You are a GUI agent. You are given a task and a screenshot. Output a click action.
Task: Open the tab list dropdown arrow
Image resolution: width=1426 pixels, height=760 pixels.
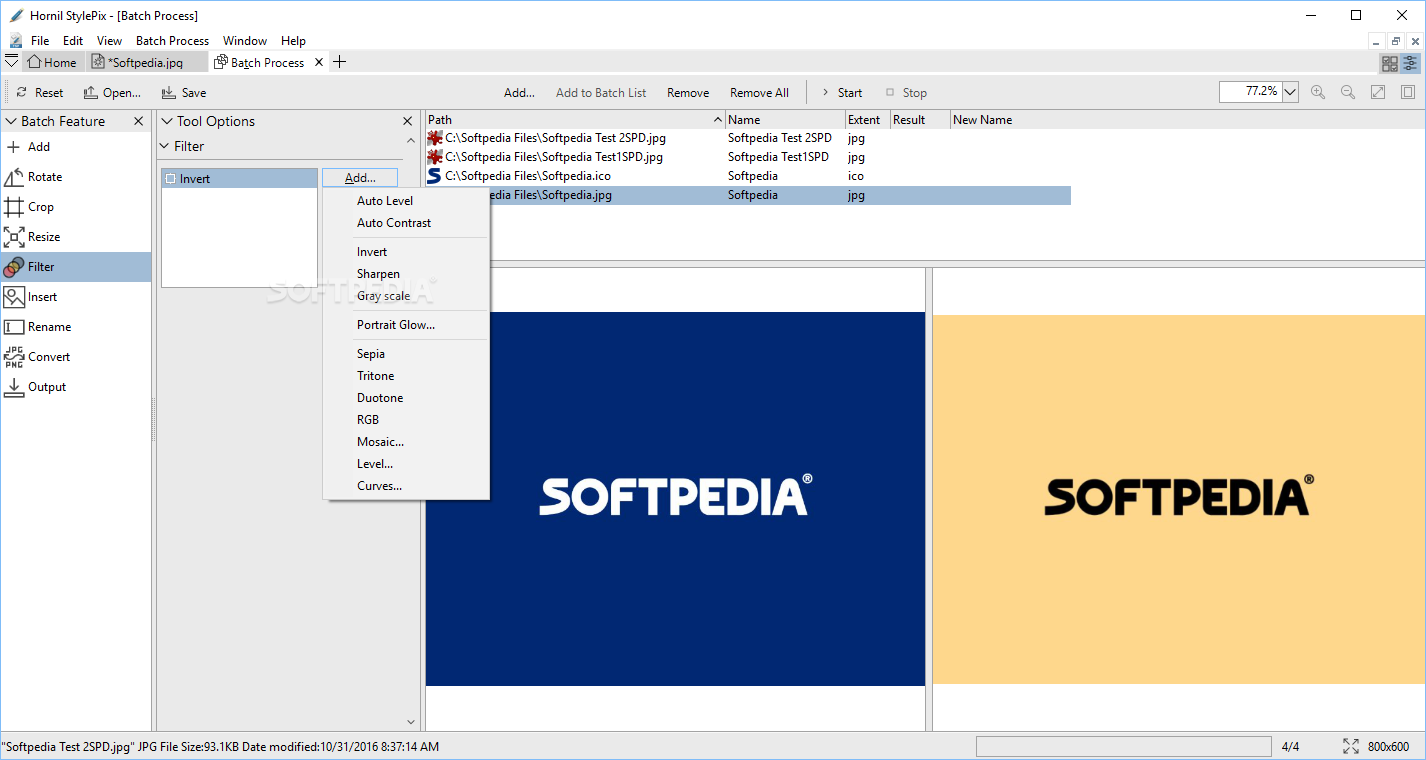click(x=12, y=61)
